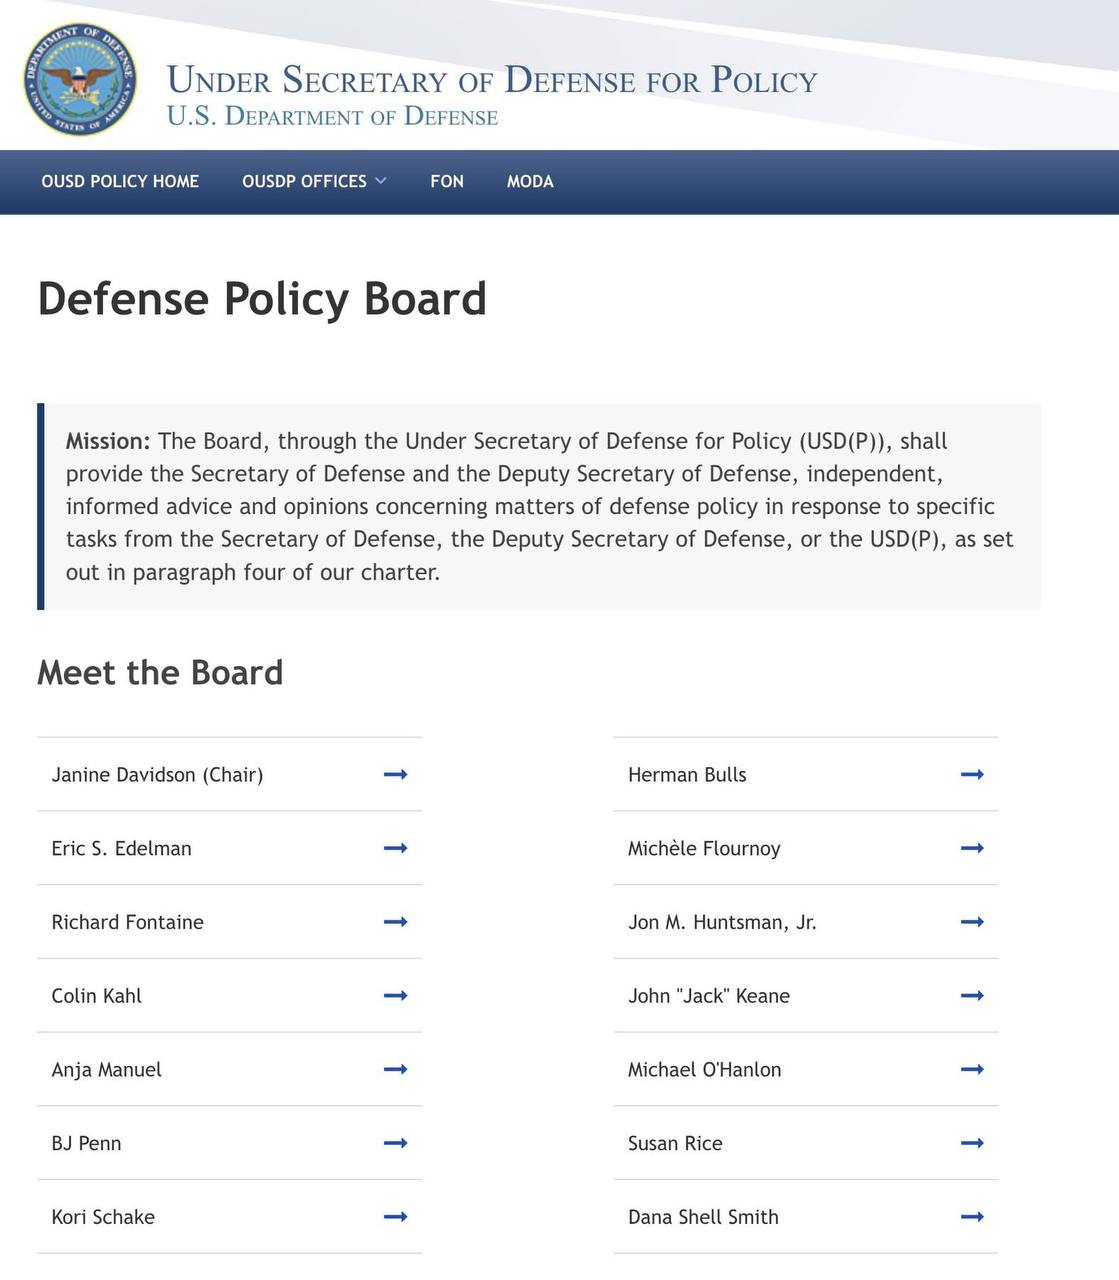
Task: Click the arrow icon beside BJ Penn
Action: pos(396,1143)
